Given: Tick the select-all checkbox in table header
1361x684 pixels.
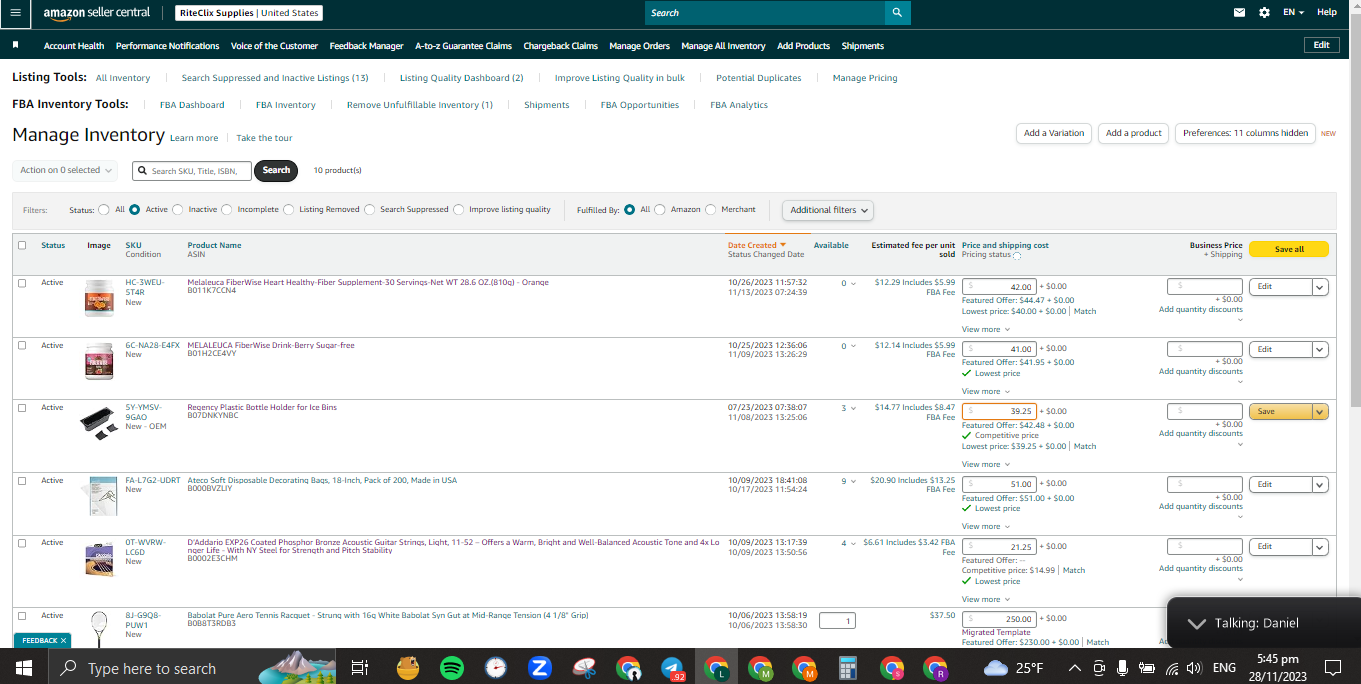Looking at the screenshot, I should [22, 245].
